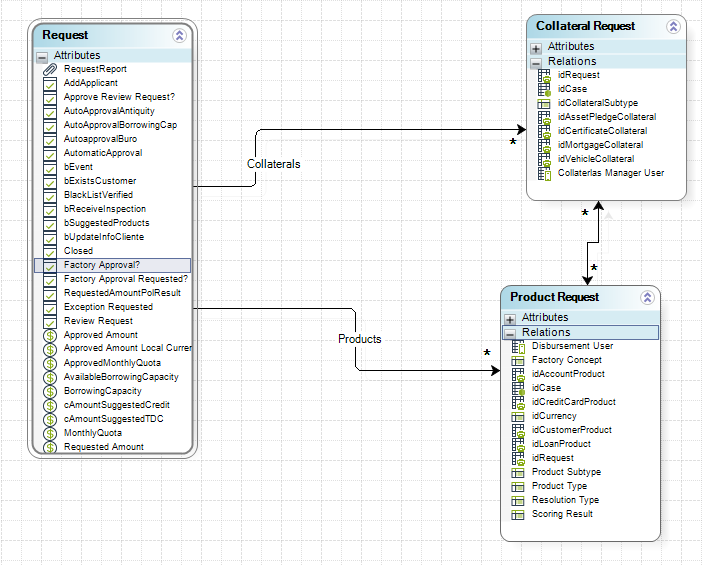Click the checkbox icon beside BlackListVerified

50,195
